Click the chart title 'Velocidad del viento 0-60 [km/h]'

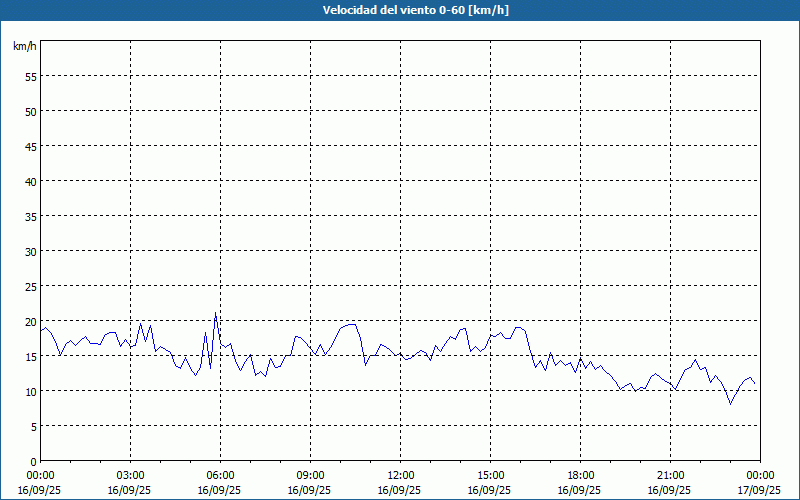pyautogui.click(x=400, y=11)
